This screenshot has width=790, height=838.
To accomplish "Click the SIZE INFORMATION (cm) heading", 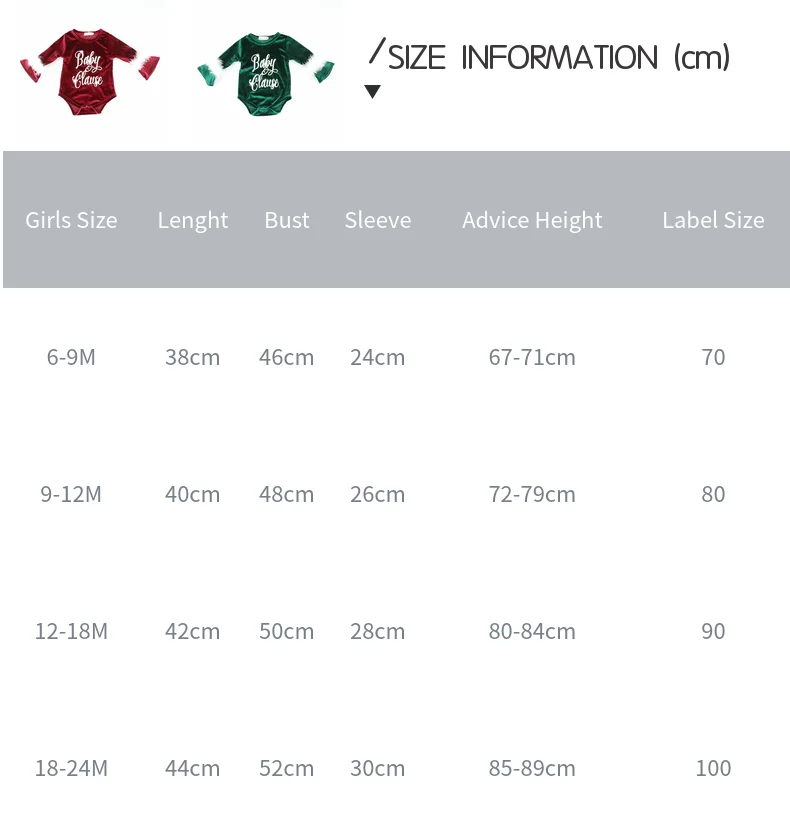I will click(559, 57).
